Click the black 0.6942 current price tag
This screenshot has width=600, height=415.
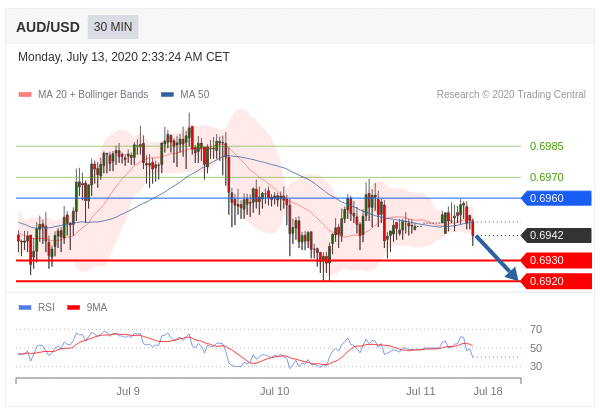556,235
